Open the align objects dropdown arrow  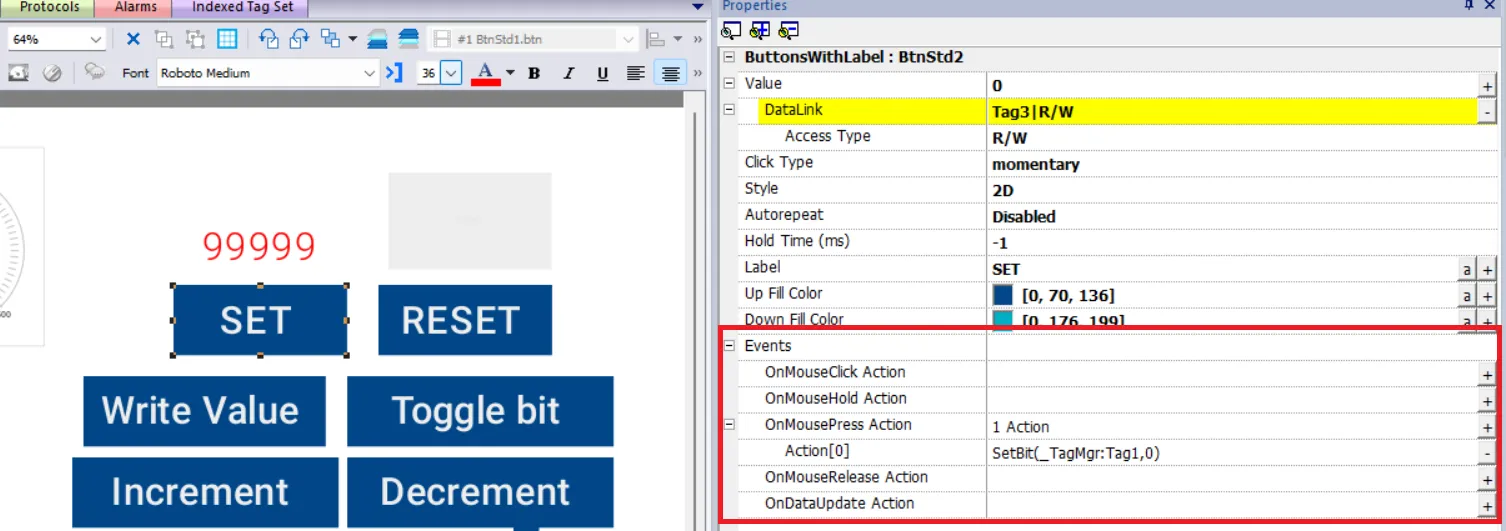[x=678, y=40]
